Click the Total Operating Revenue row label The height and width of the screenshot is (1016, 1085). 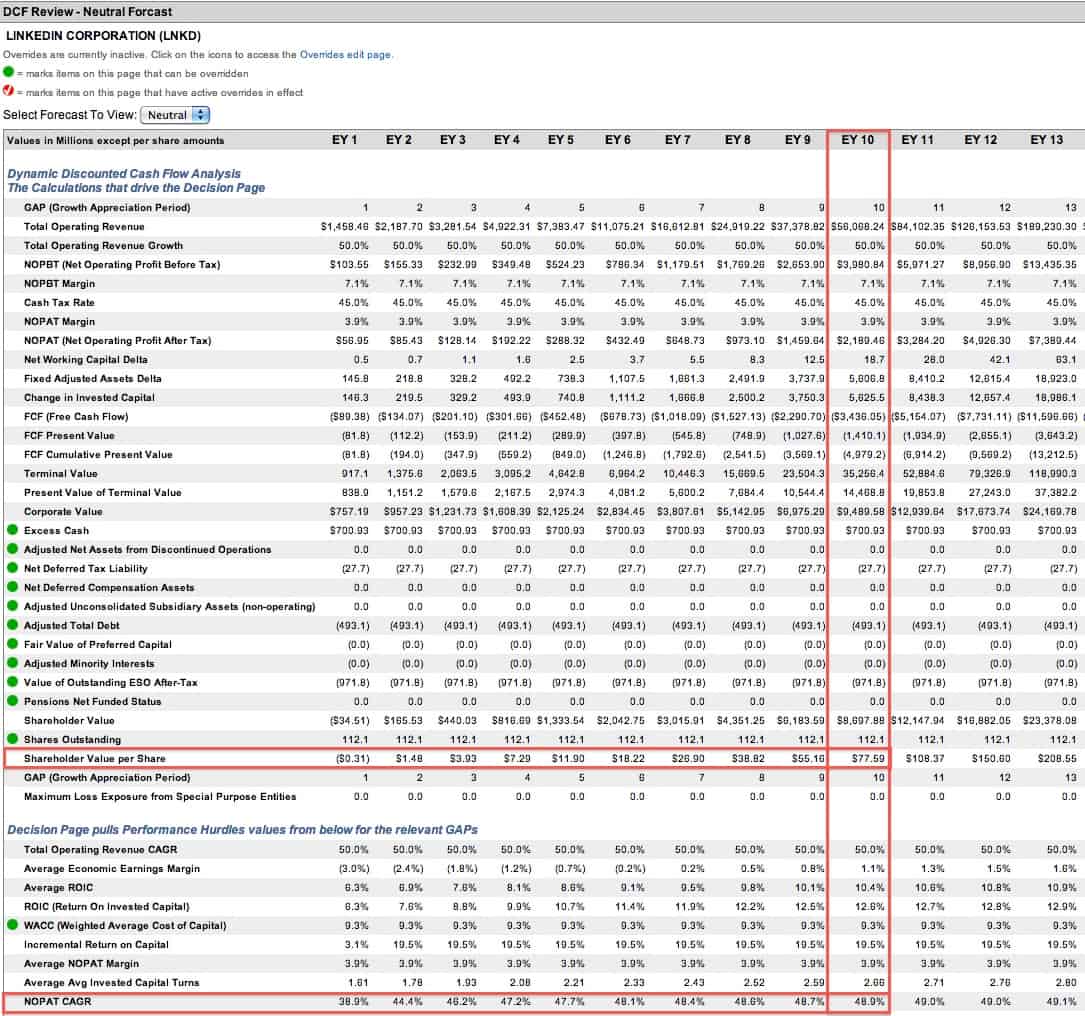tap(84, 226)
